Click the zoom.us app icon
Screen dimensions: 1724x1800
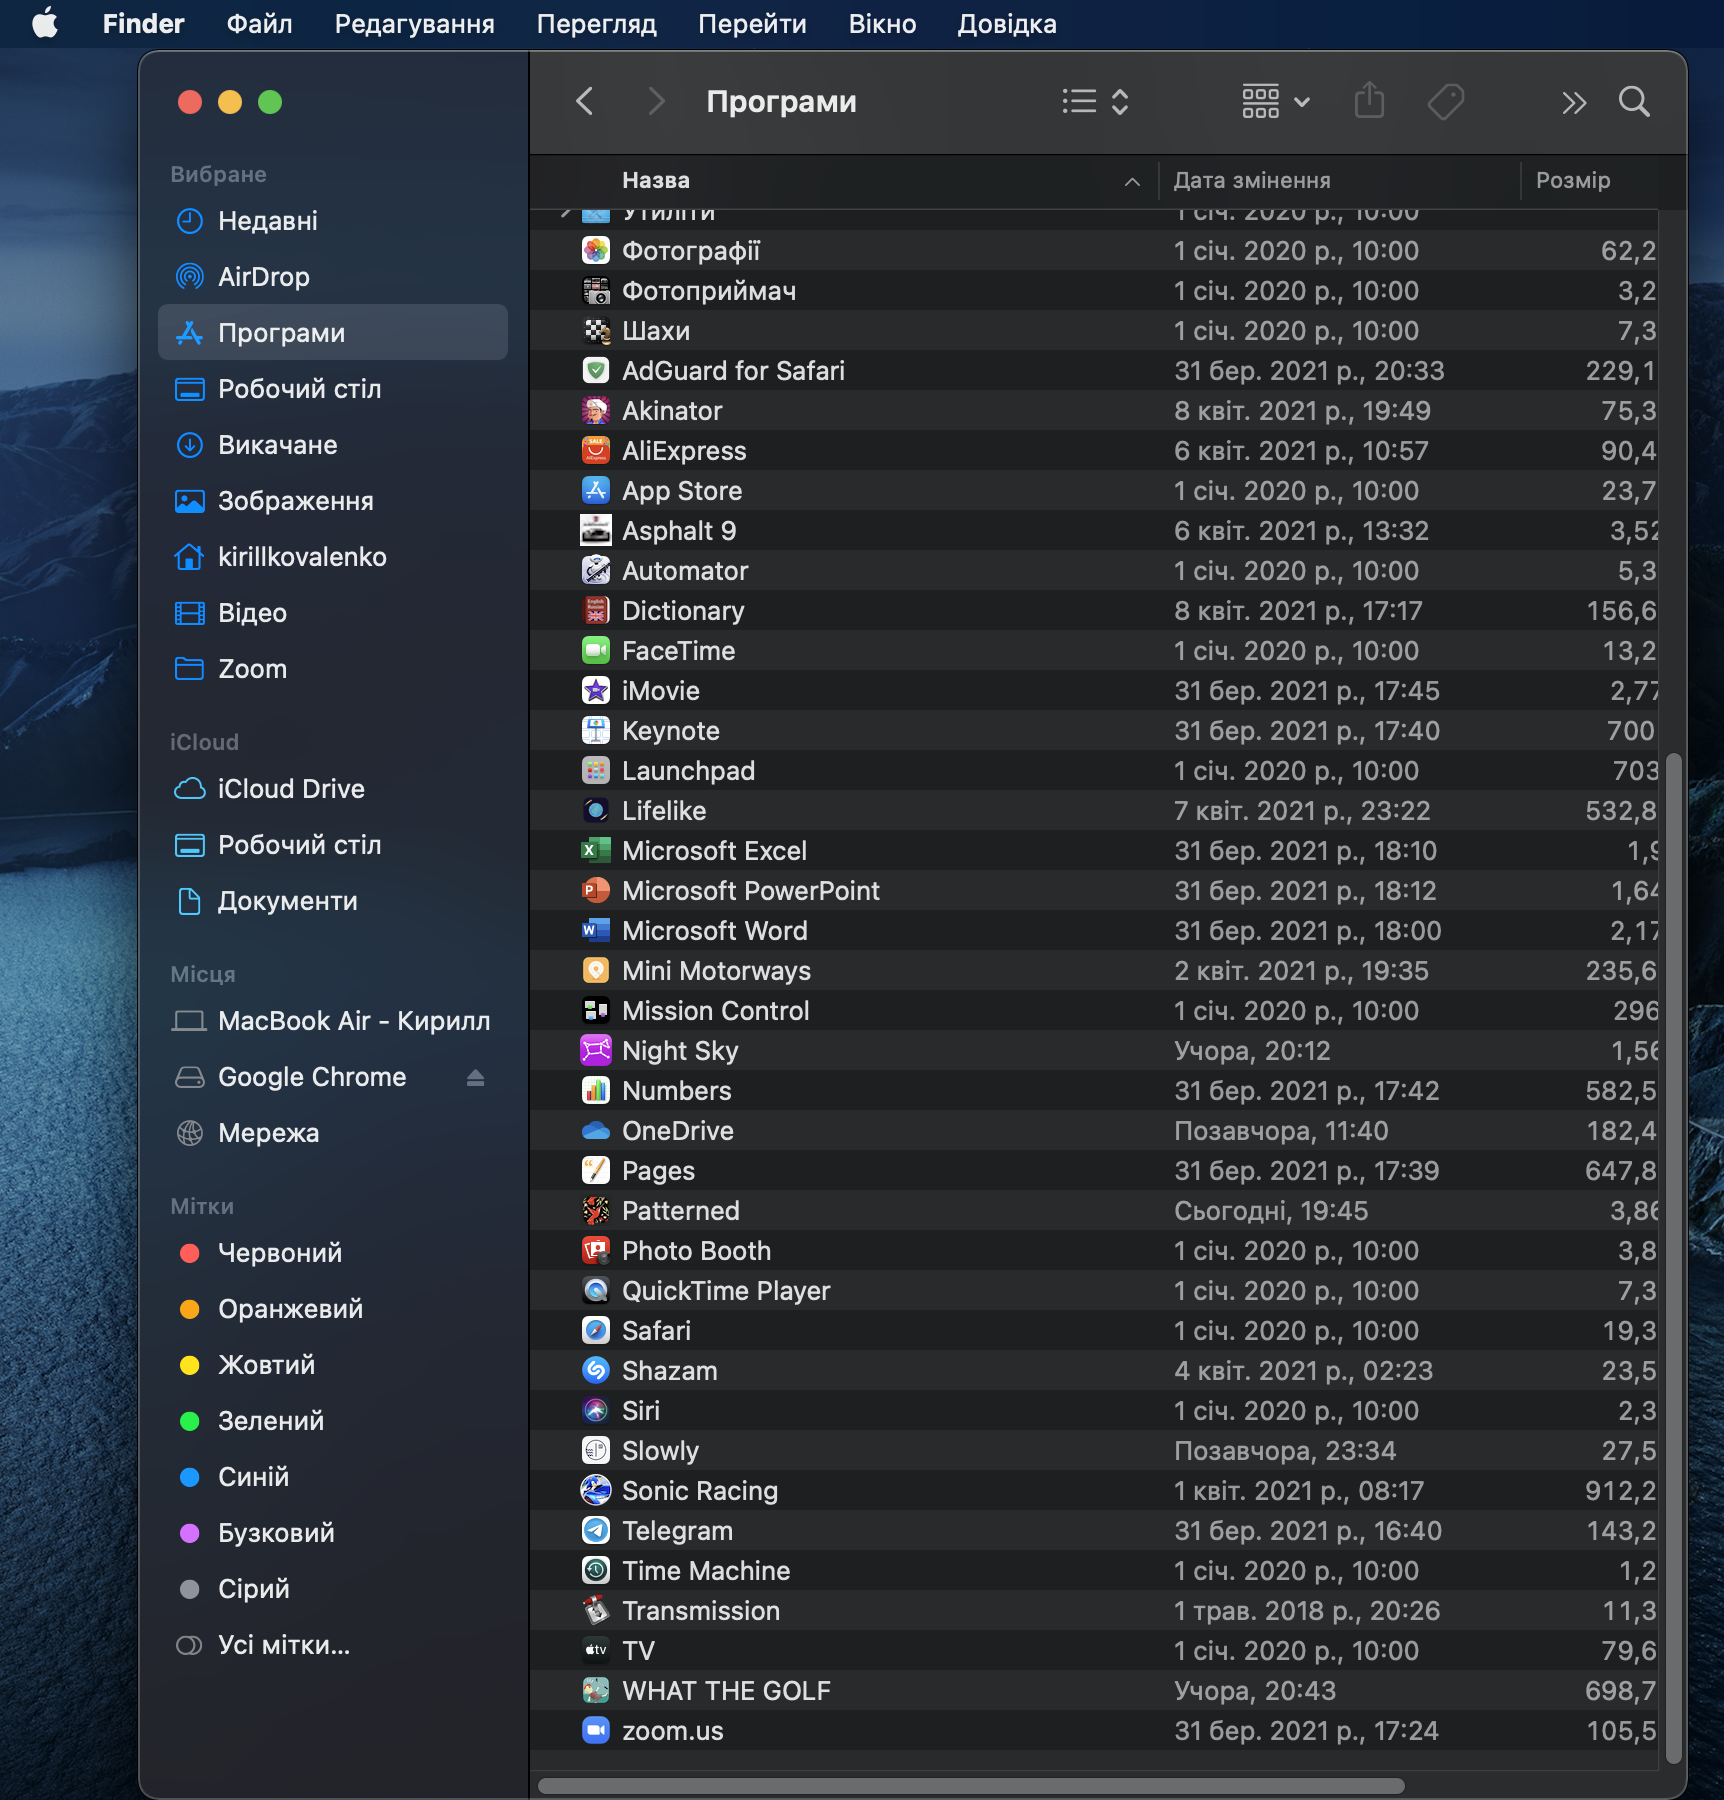coord(596,1731)
